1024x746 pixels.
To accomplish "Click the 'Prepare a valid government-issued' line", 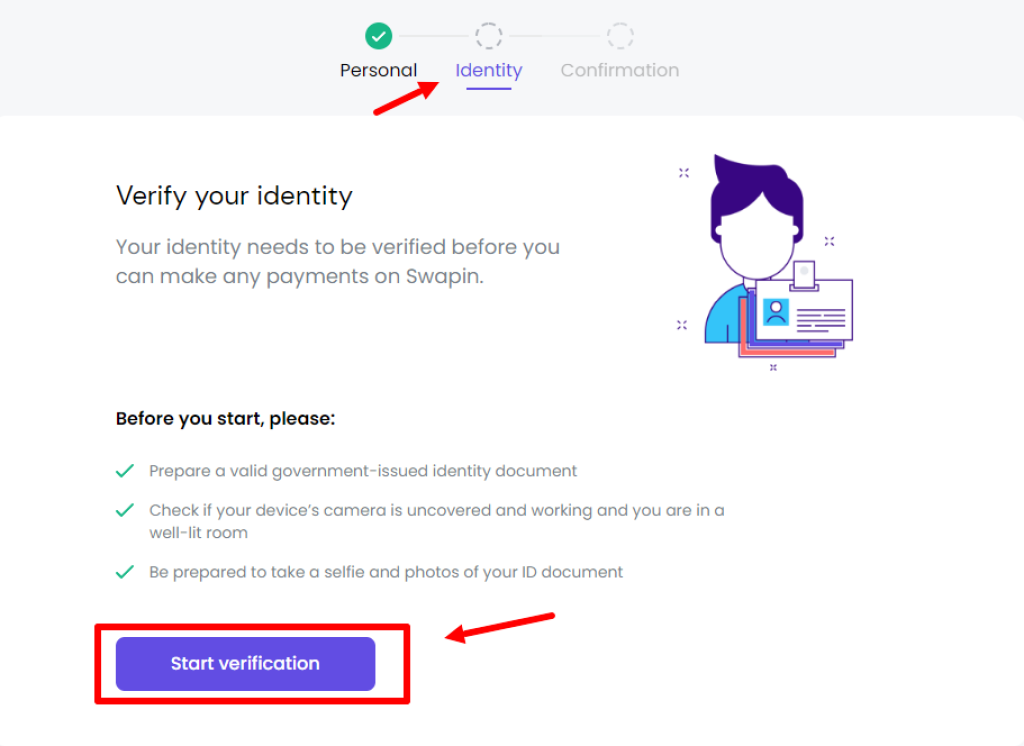I will [363, 471].
